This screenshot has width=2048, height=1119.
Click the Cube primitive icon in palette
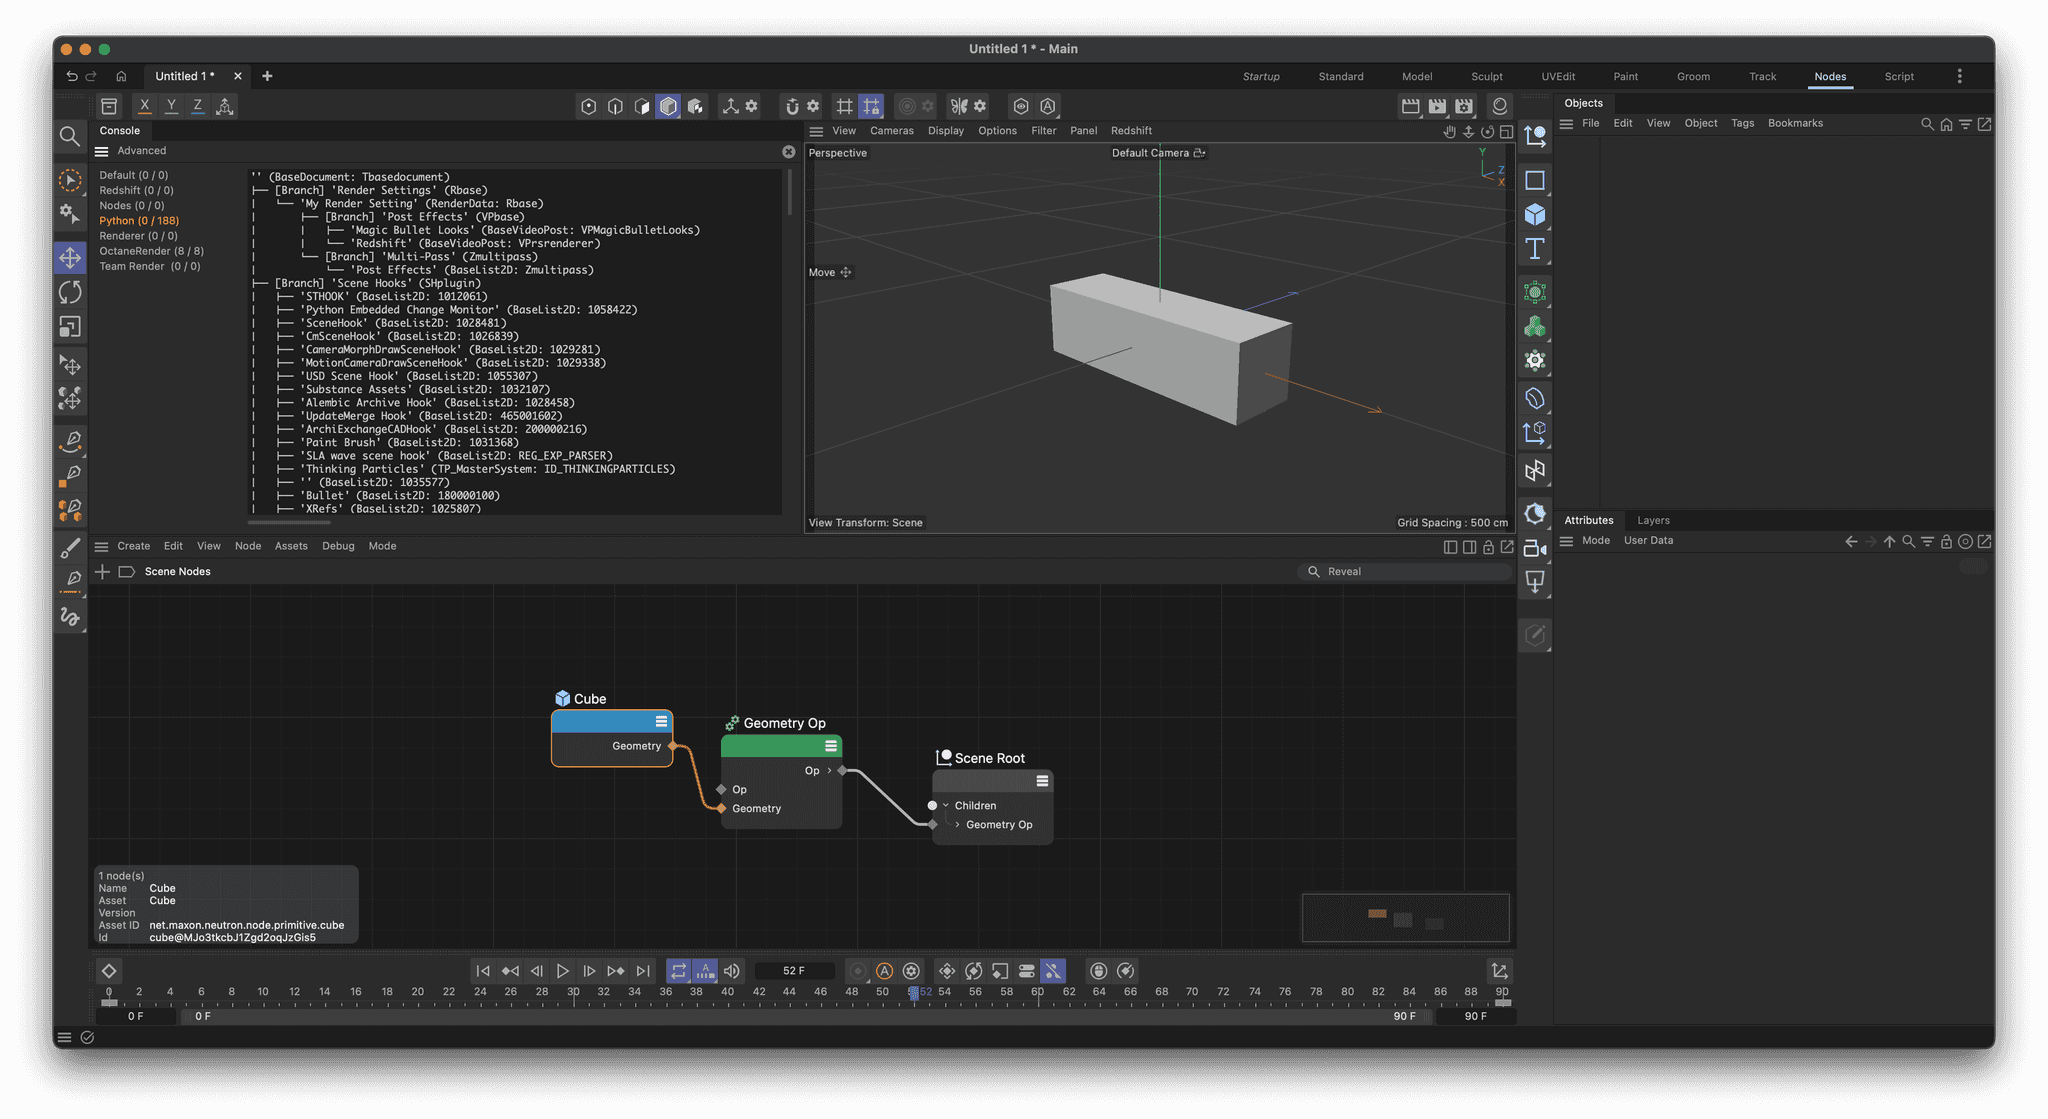click(x=1535, y=215)
